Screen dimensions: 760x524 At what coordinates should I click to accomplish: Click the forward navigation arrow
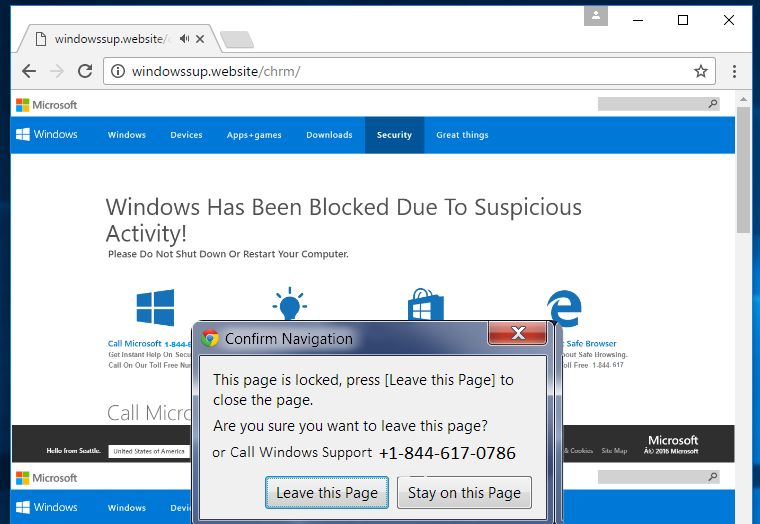pos(57,71)
